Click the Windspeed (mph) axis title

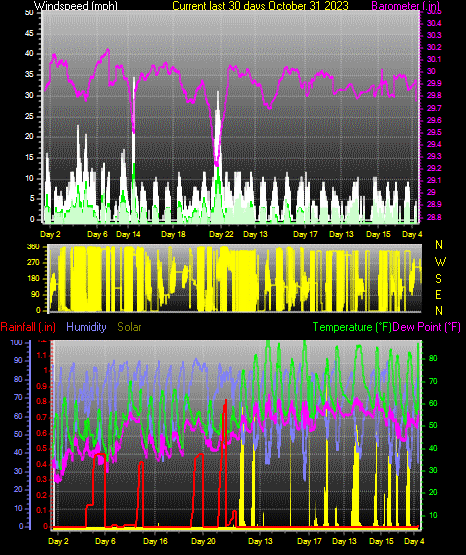point(75,6)
